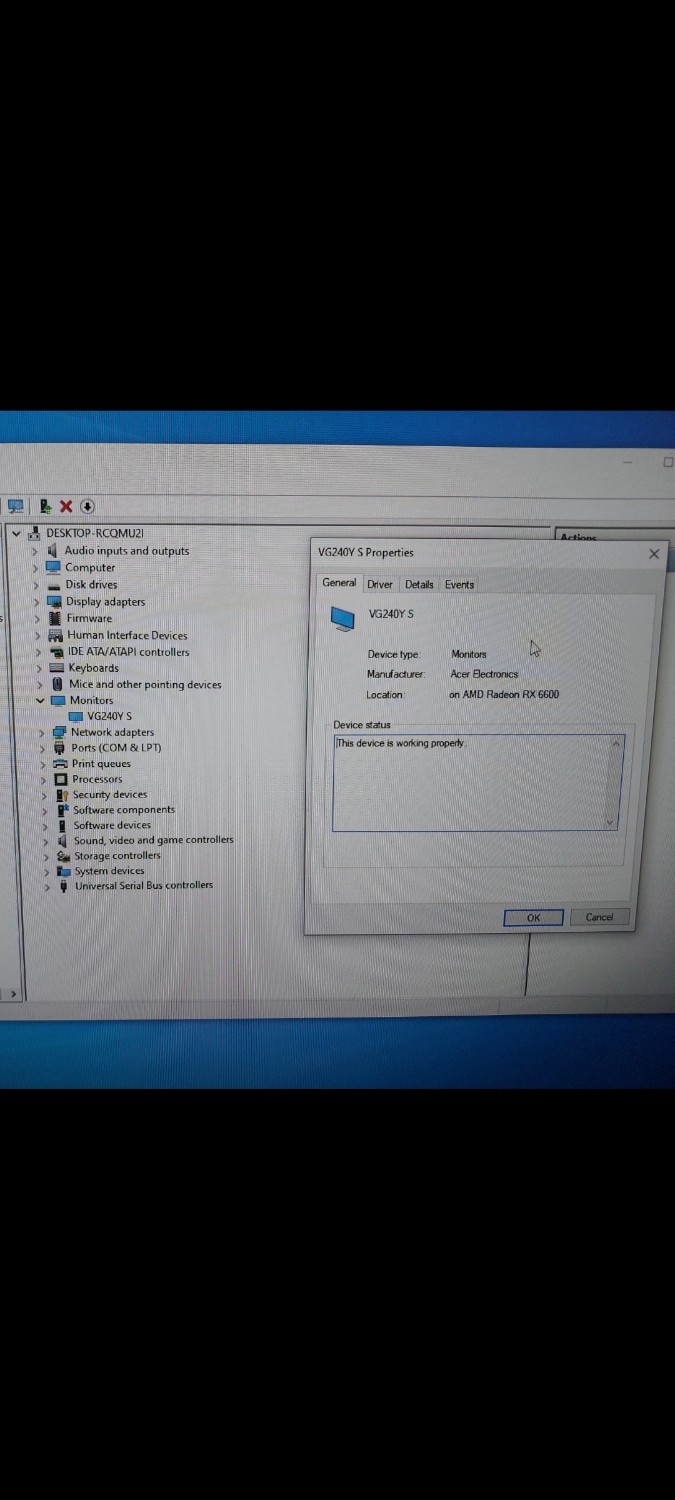675x1500 pixels.
Task: Confirm with the OK button
Action: pos(534,917)
